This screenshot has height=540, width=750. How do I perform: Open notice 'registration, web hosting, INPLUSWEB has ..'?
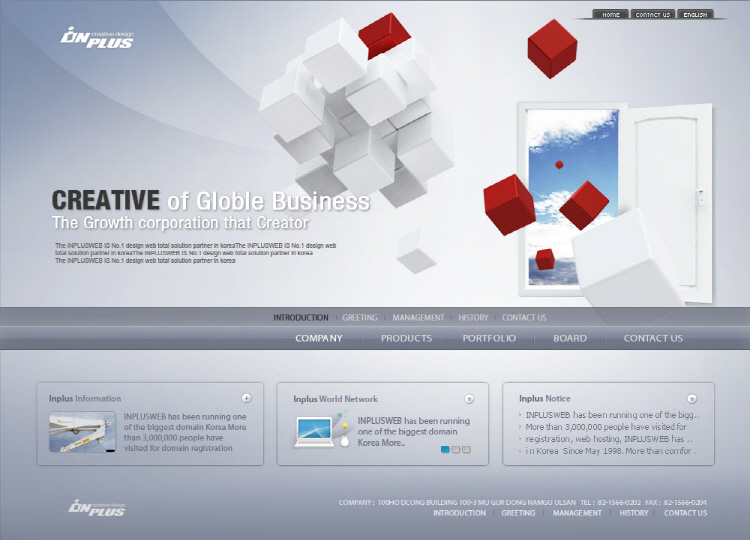click(608, 439)
